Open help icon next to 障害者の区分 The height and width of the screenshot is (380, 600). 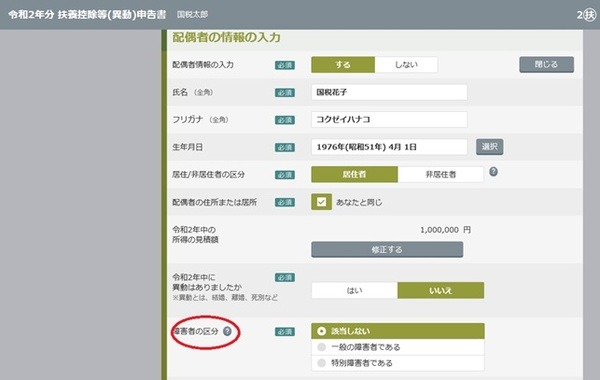coord(227,331)
